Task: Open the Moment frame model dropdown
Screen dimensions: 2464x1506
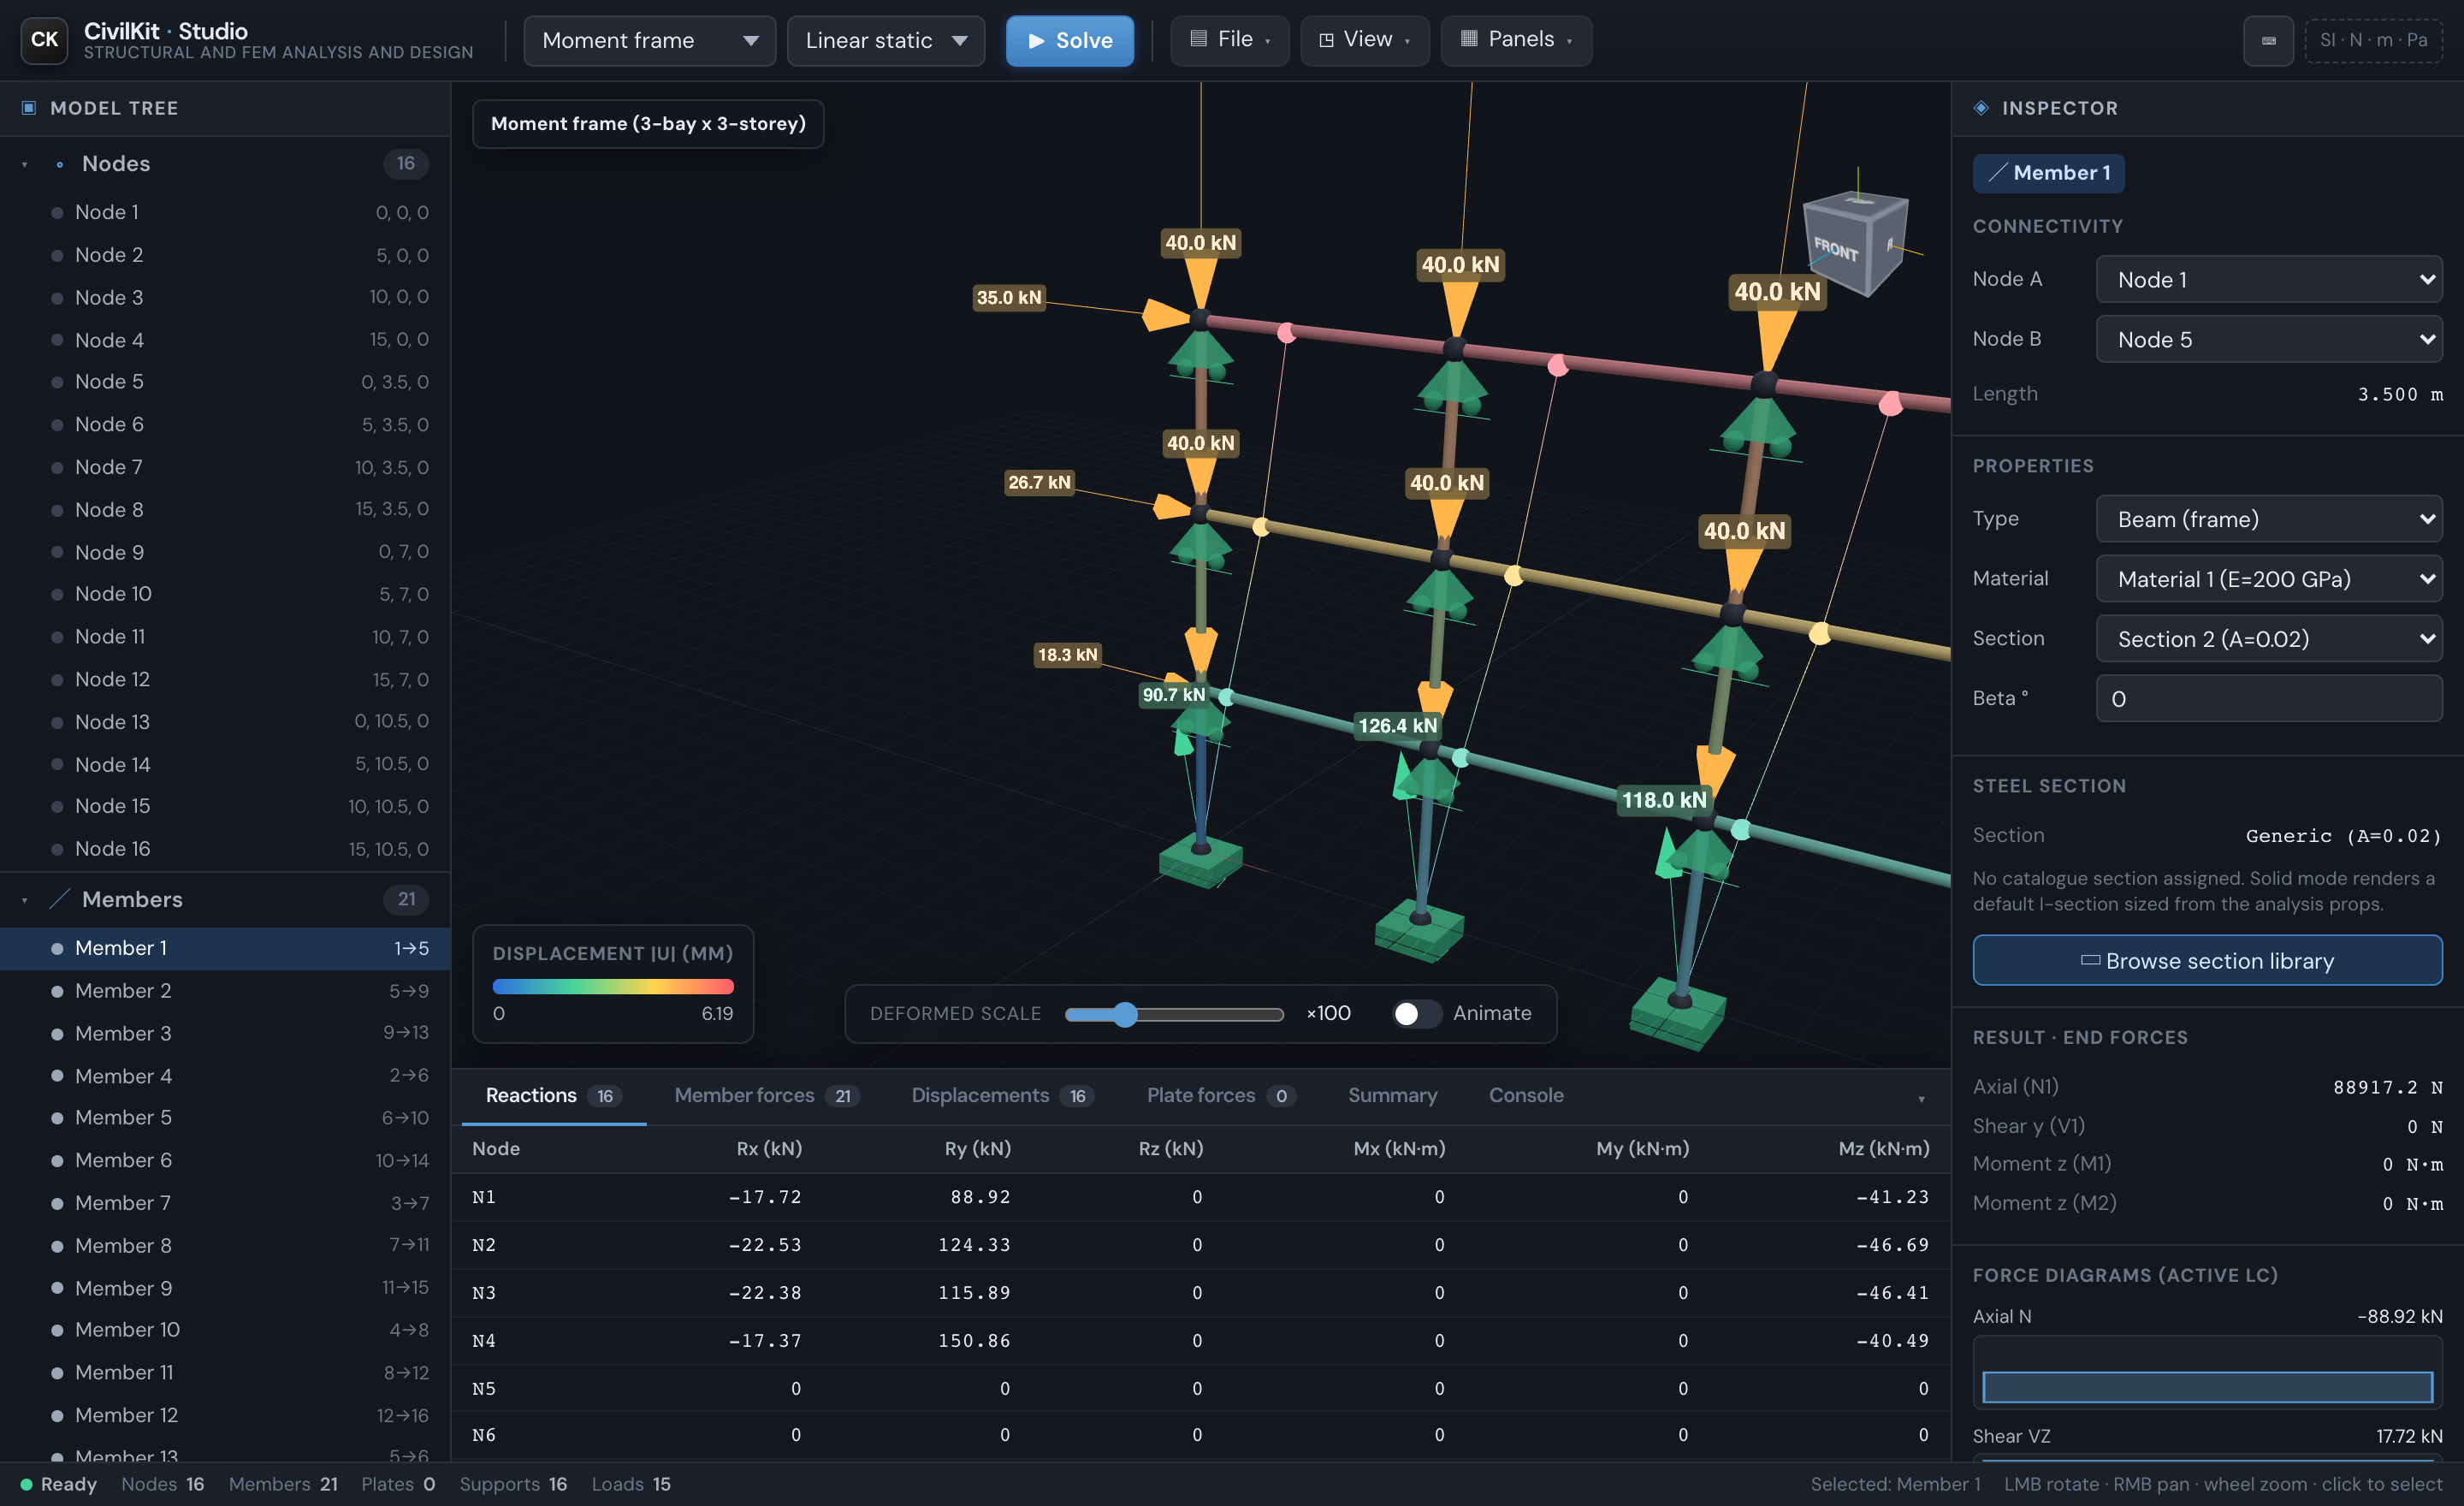Action: (649, 41)
